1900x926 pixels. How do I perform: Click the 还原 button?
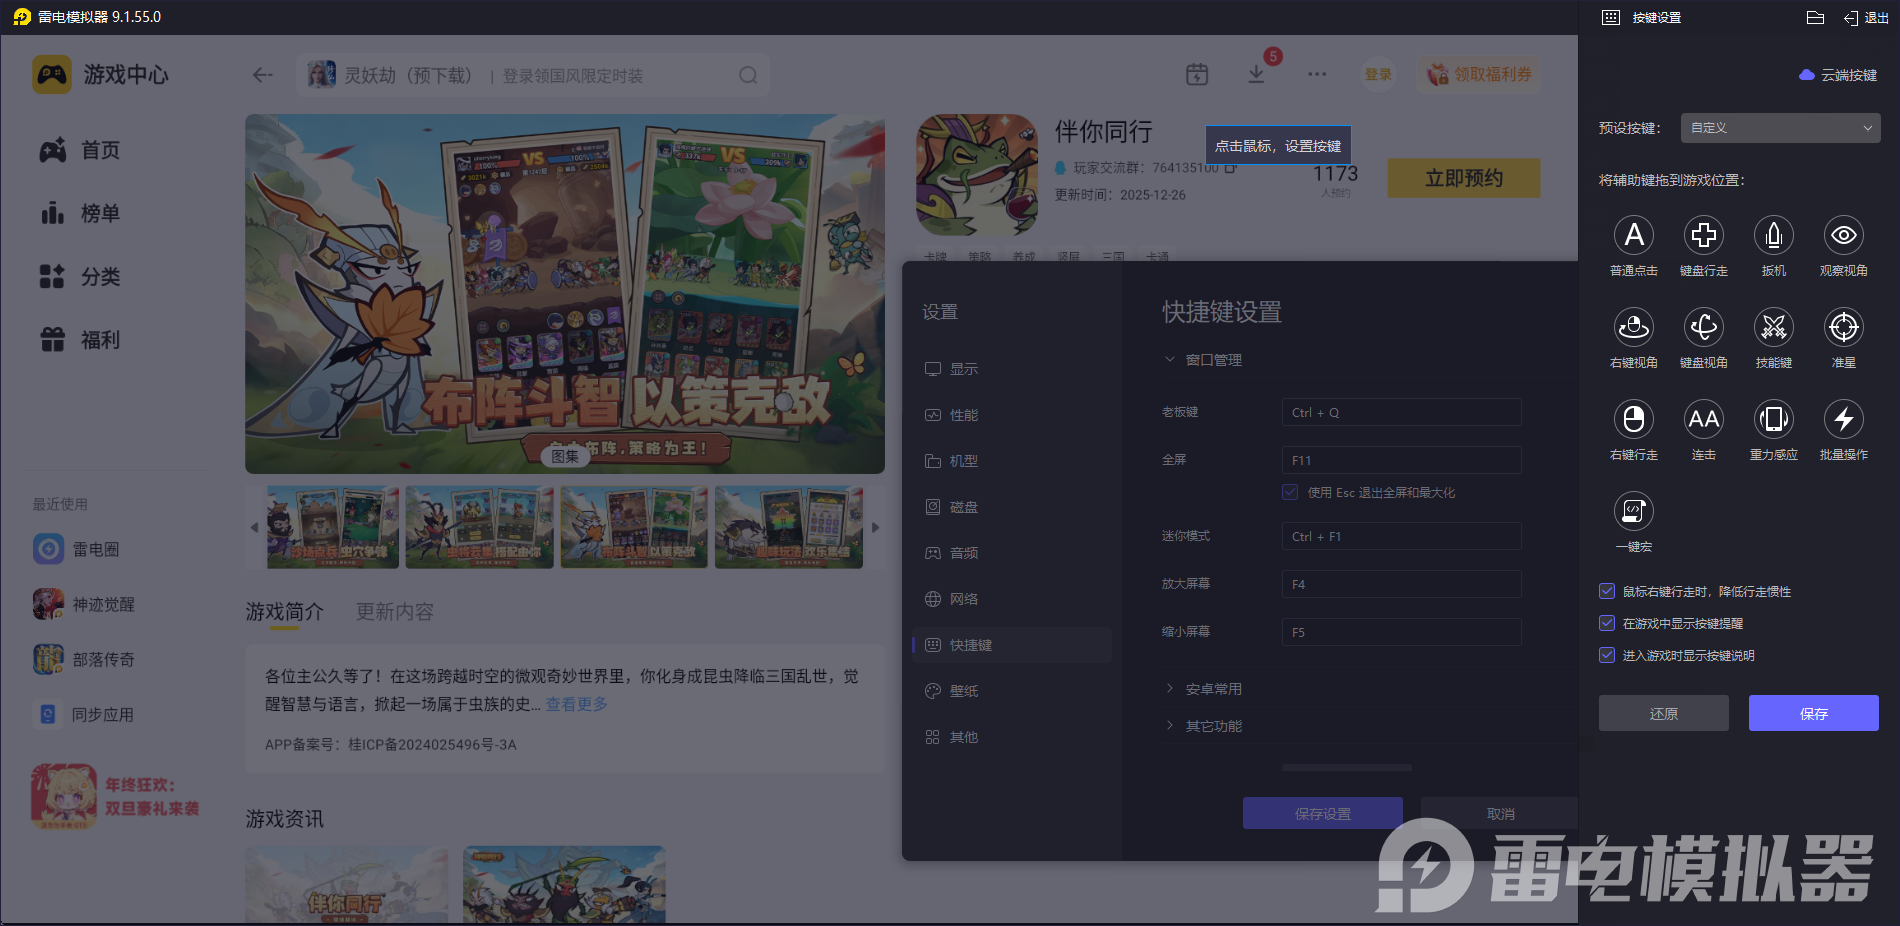[x=1664, y=713]
